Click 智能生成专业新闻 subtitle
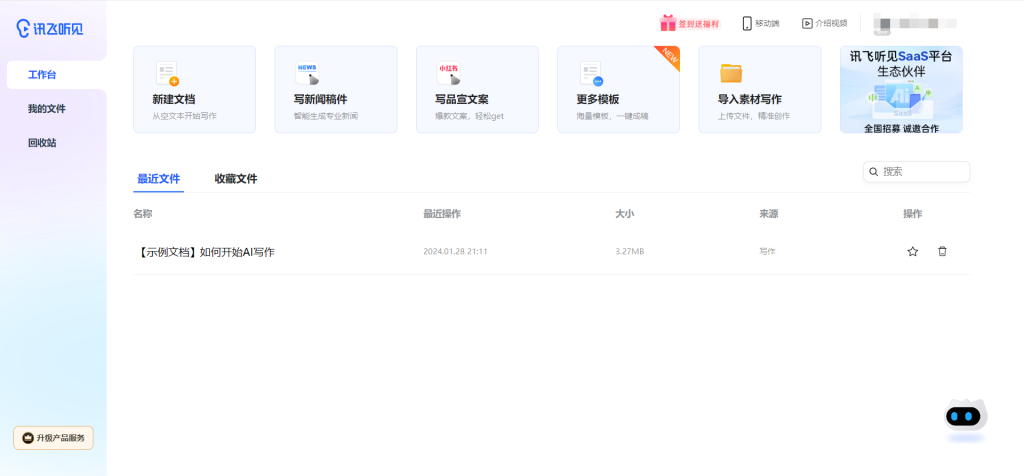This screenshot has width=1024, height=476. pyautogui.click(x=325, y=116)
